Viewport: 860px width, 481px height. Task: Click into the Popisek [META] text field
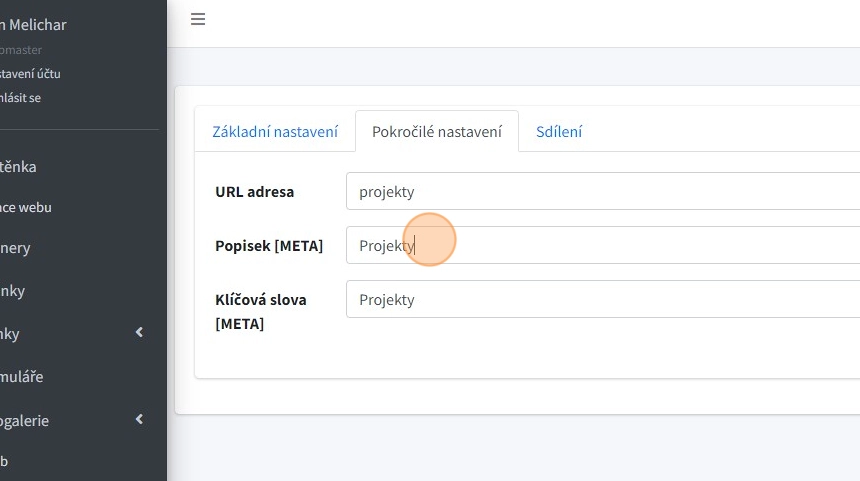[x=600, y=245]
